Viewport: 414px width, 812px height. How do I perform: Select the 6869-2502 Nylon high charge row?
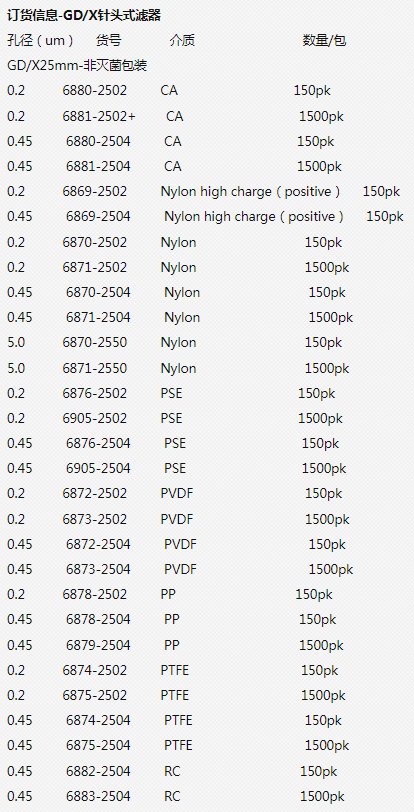[x=204, y=192]
